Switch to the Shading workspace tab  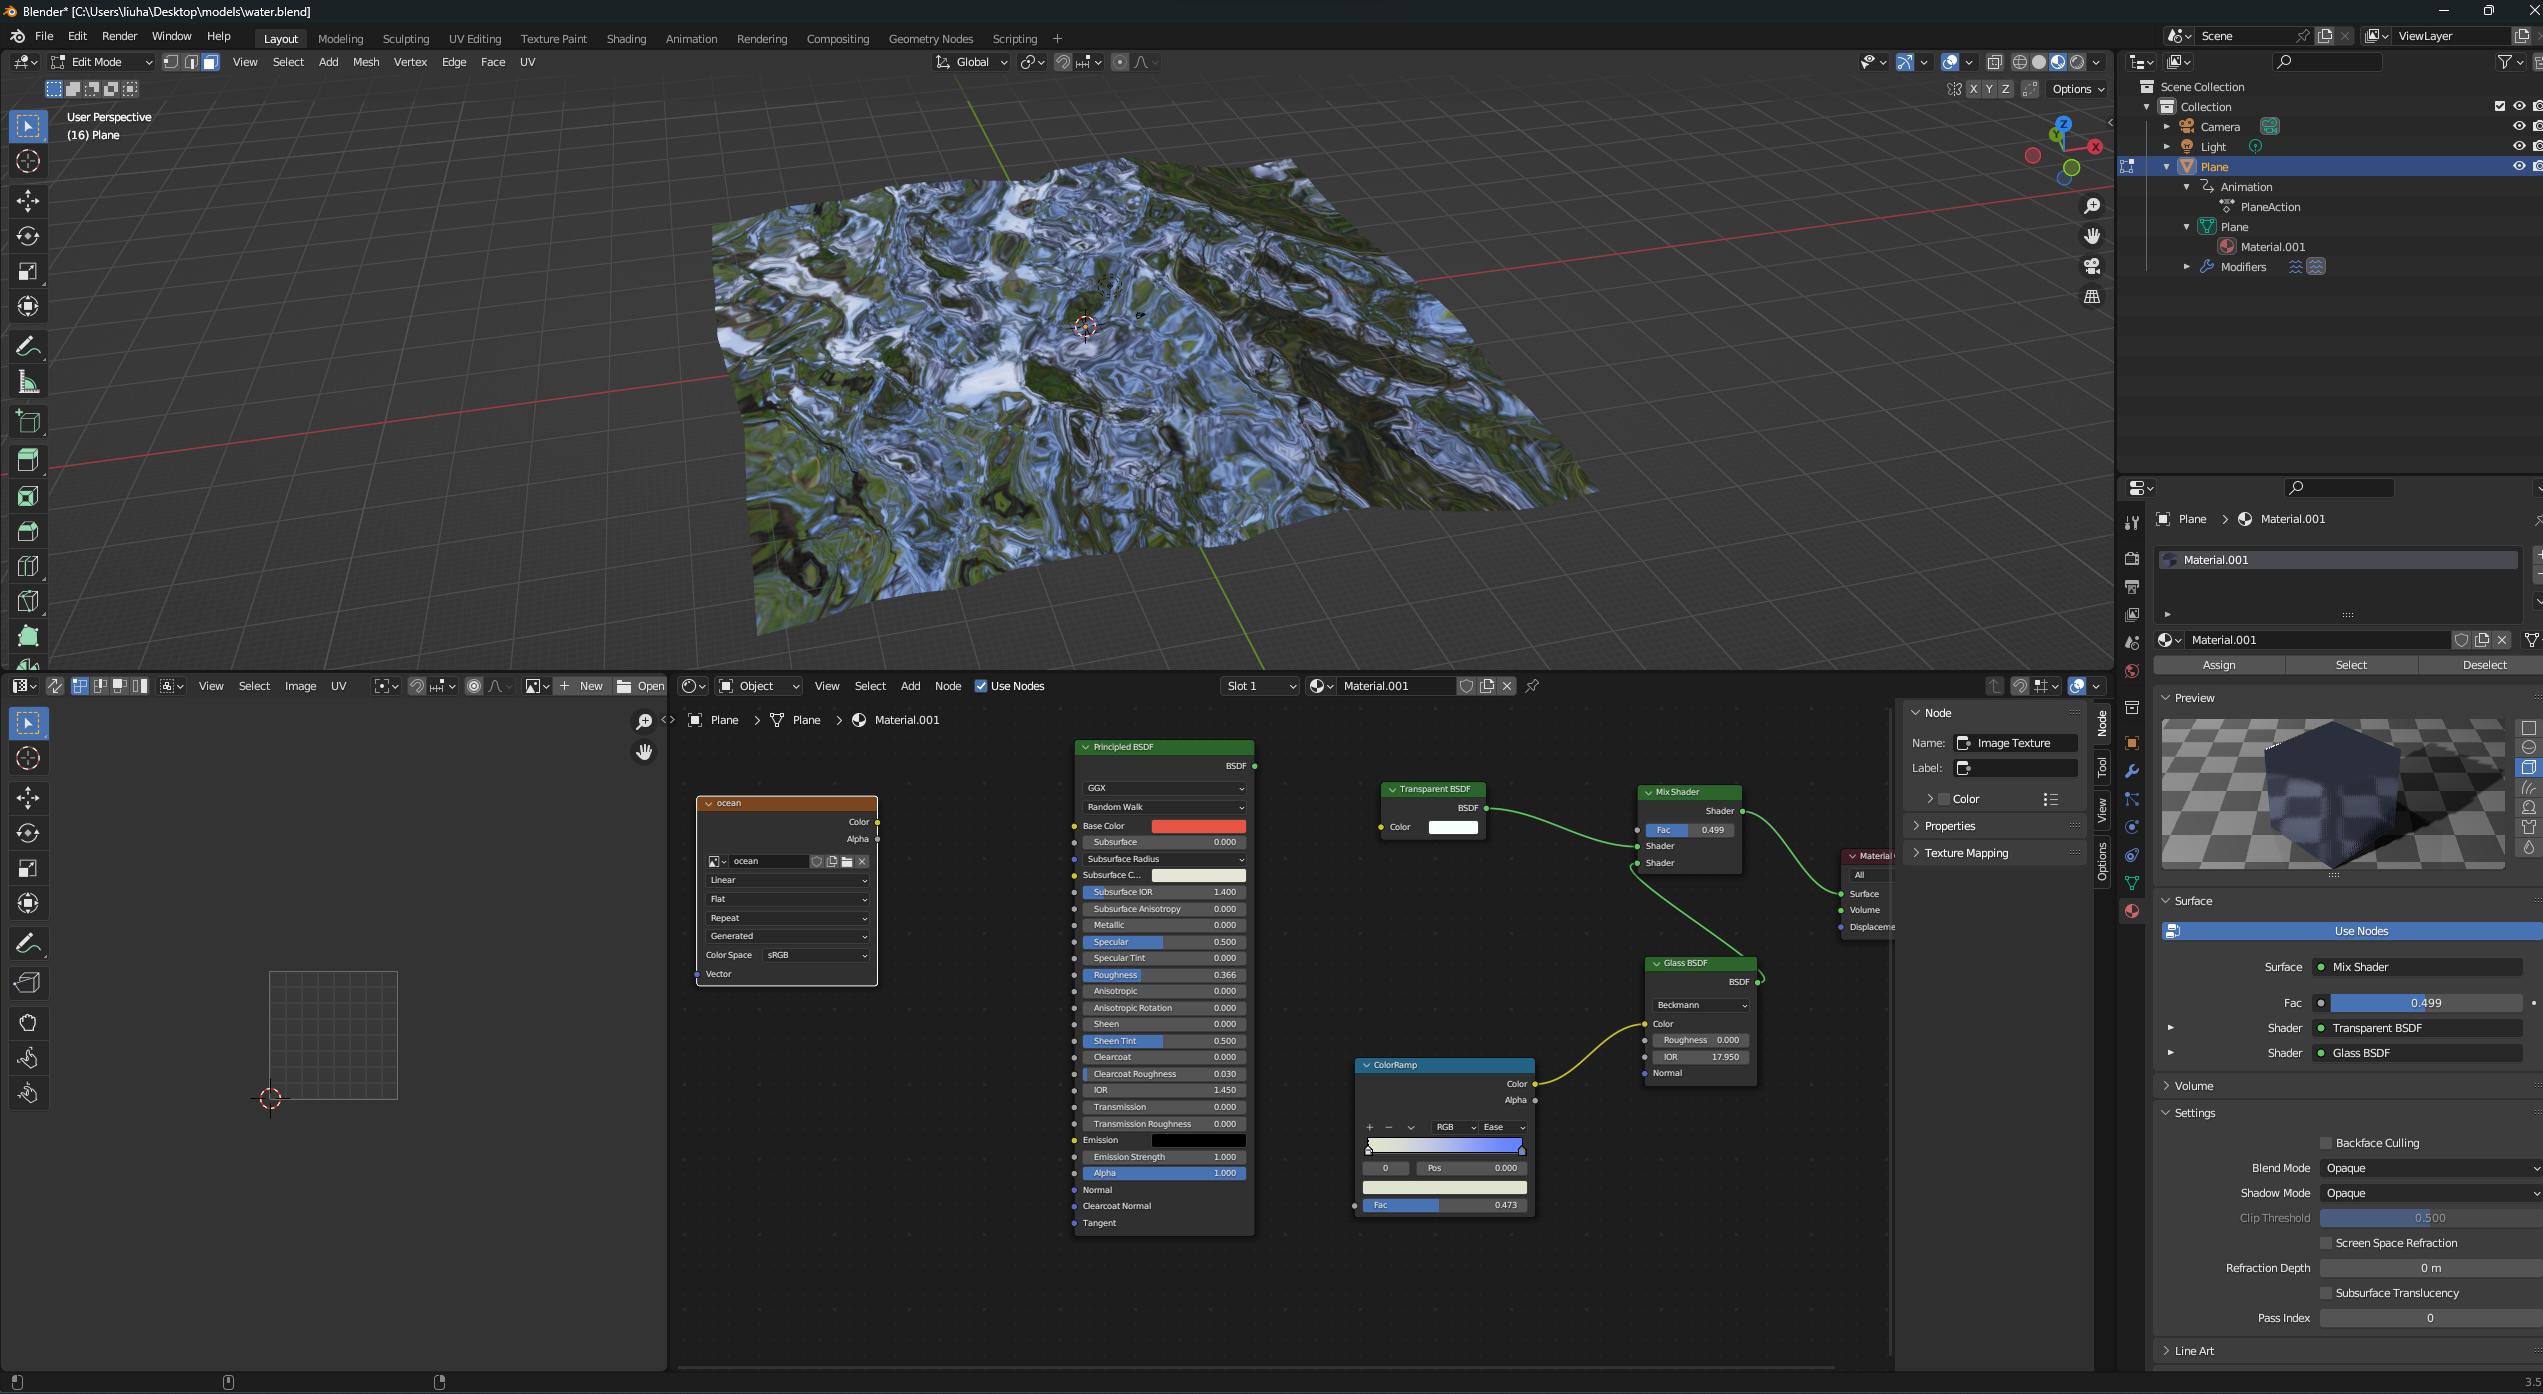626,38
